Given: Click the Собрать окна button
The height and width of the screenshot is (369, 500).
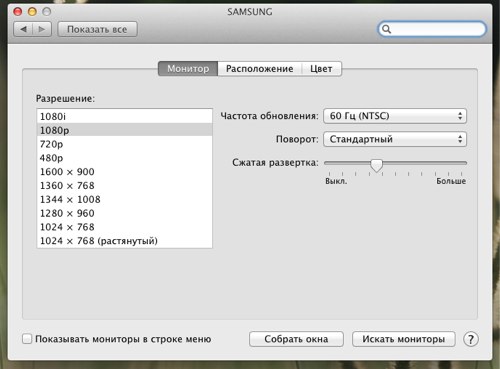Looking at the screenshot, I should (296, 339).
